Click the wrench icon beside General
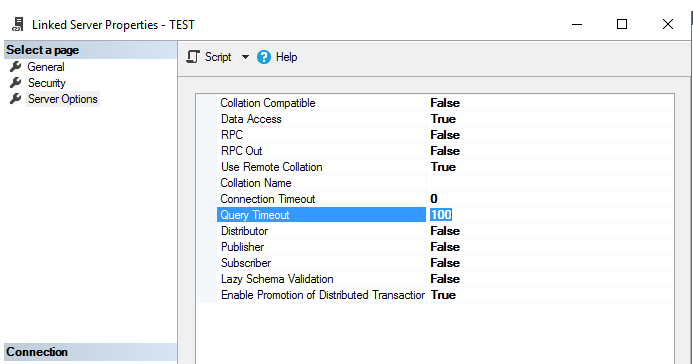The image size is (693, 364). pyautogui.click(x=16, y=67)
